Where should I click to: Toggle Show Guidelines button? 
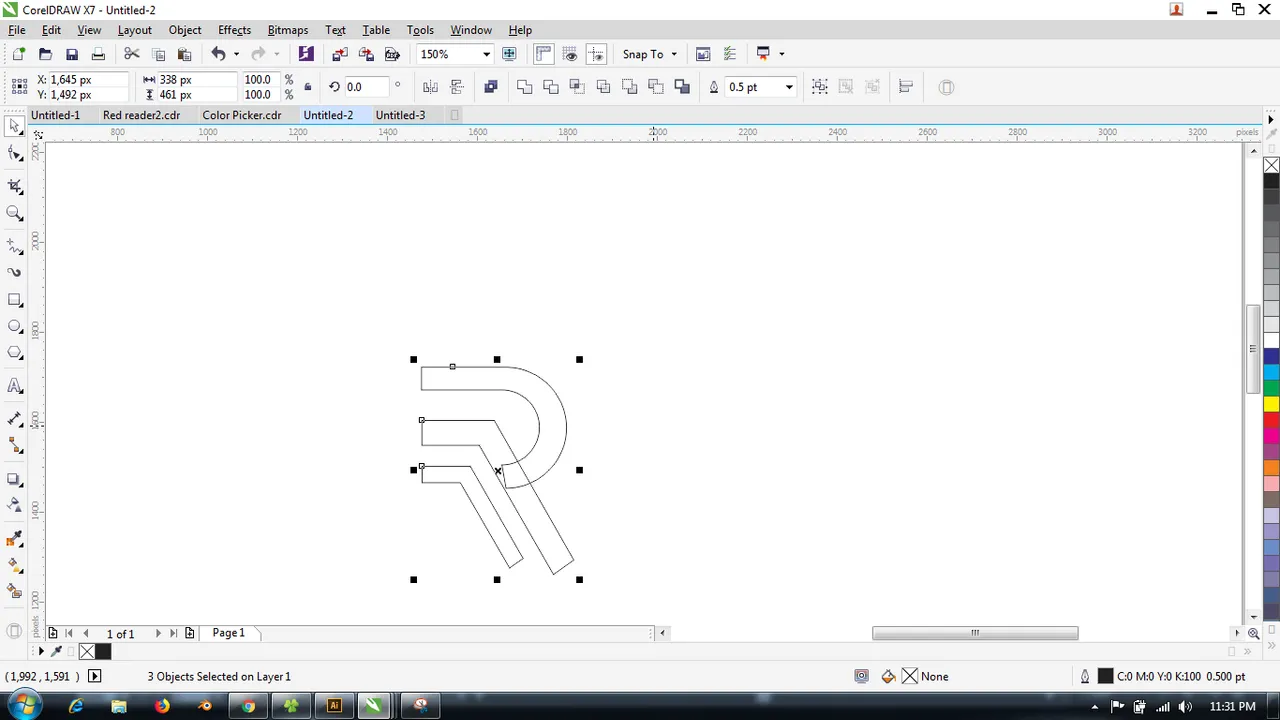click(x=596, y=54)
